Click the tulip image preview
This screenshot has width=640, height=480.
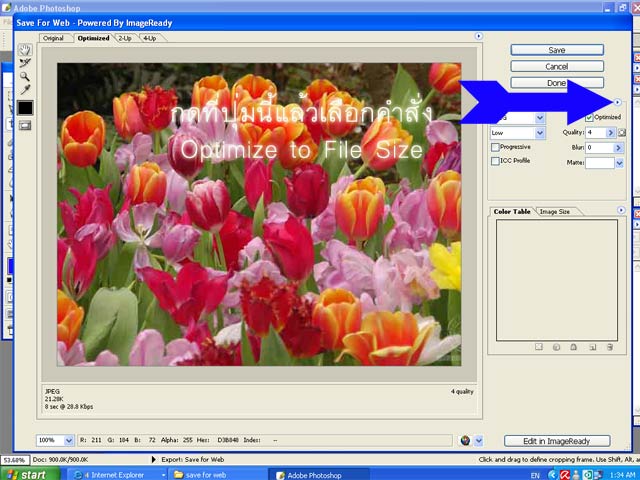point(259,214)
